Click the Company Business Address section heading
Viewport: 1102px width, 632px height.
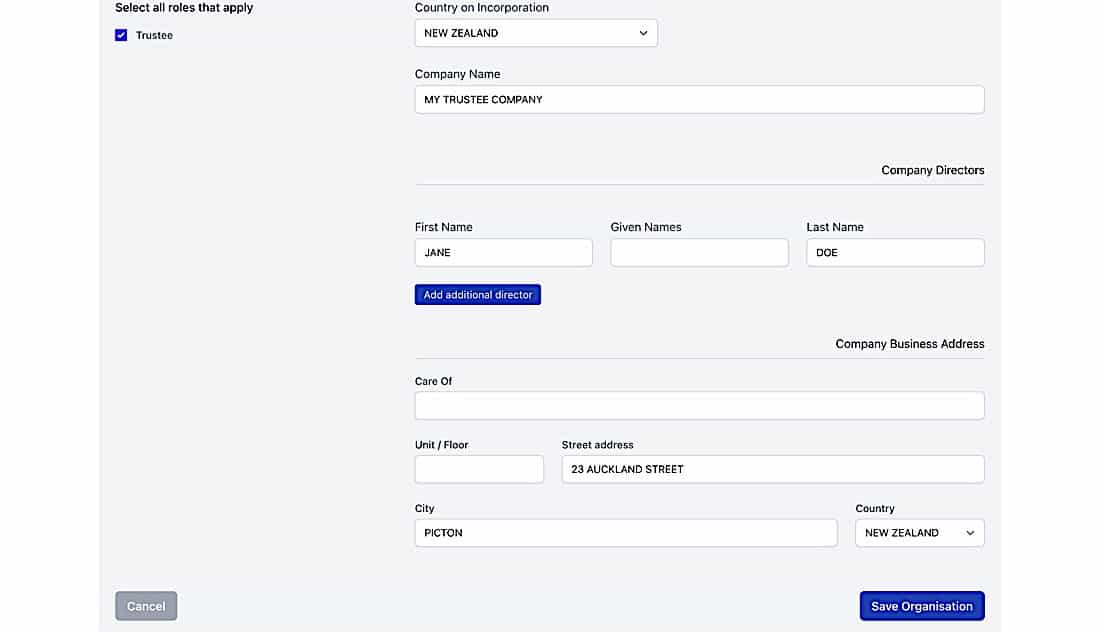coord(909,343)
